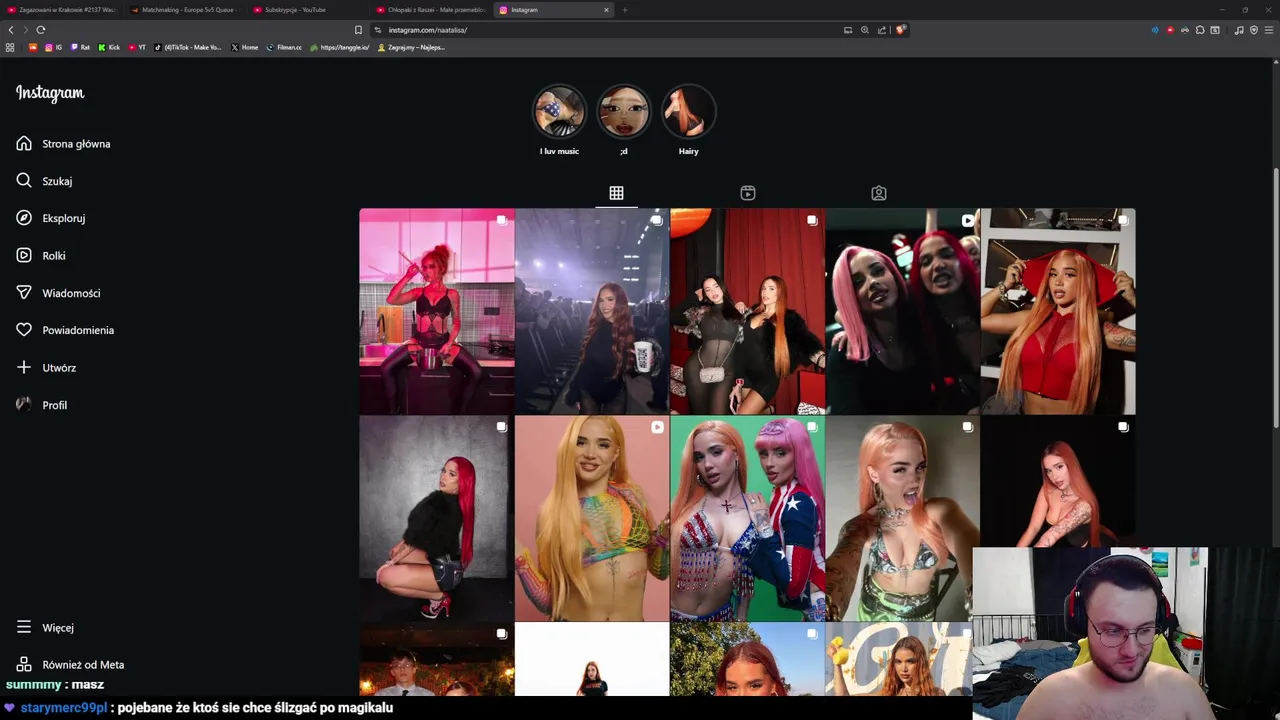Open the 'I luv music' story highlight
1280x720 pixels.
[x=559, y=112]
